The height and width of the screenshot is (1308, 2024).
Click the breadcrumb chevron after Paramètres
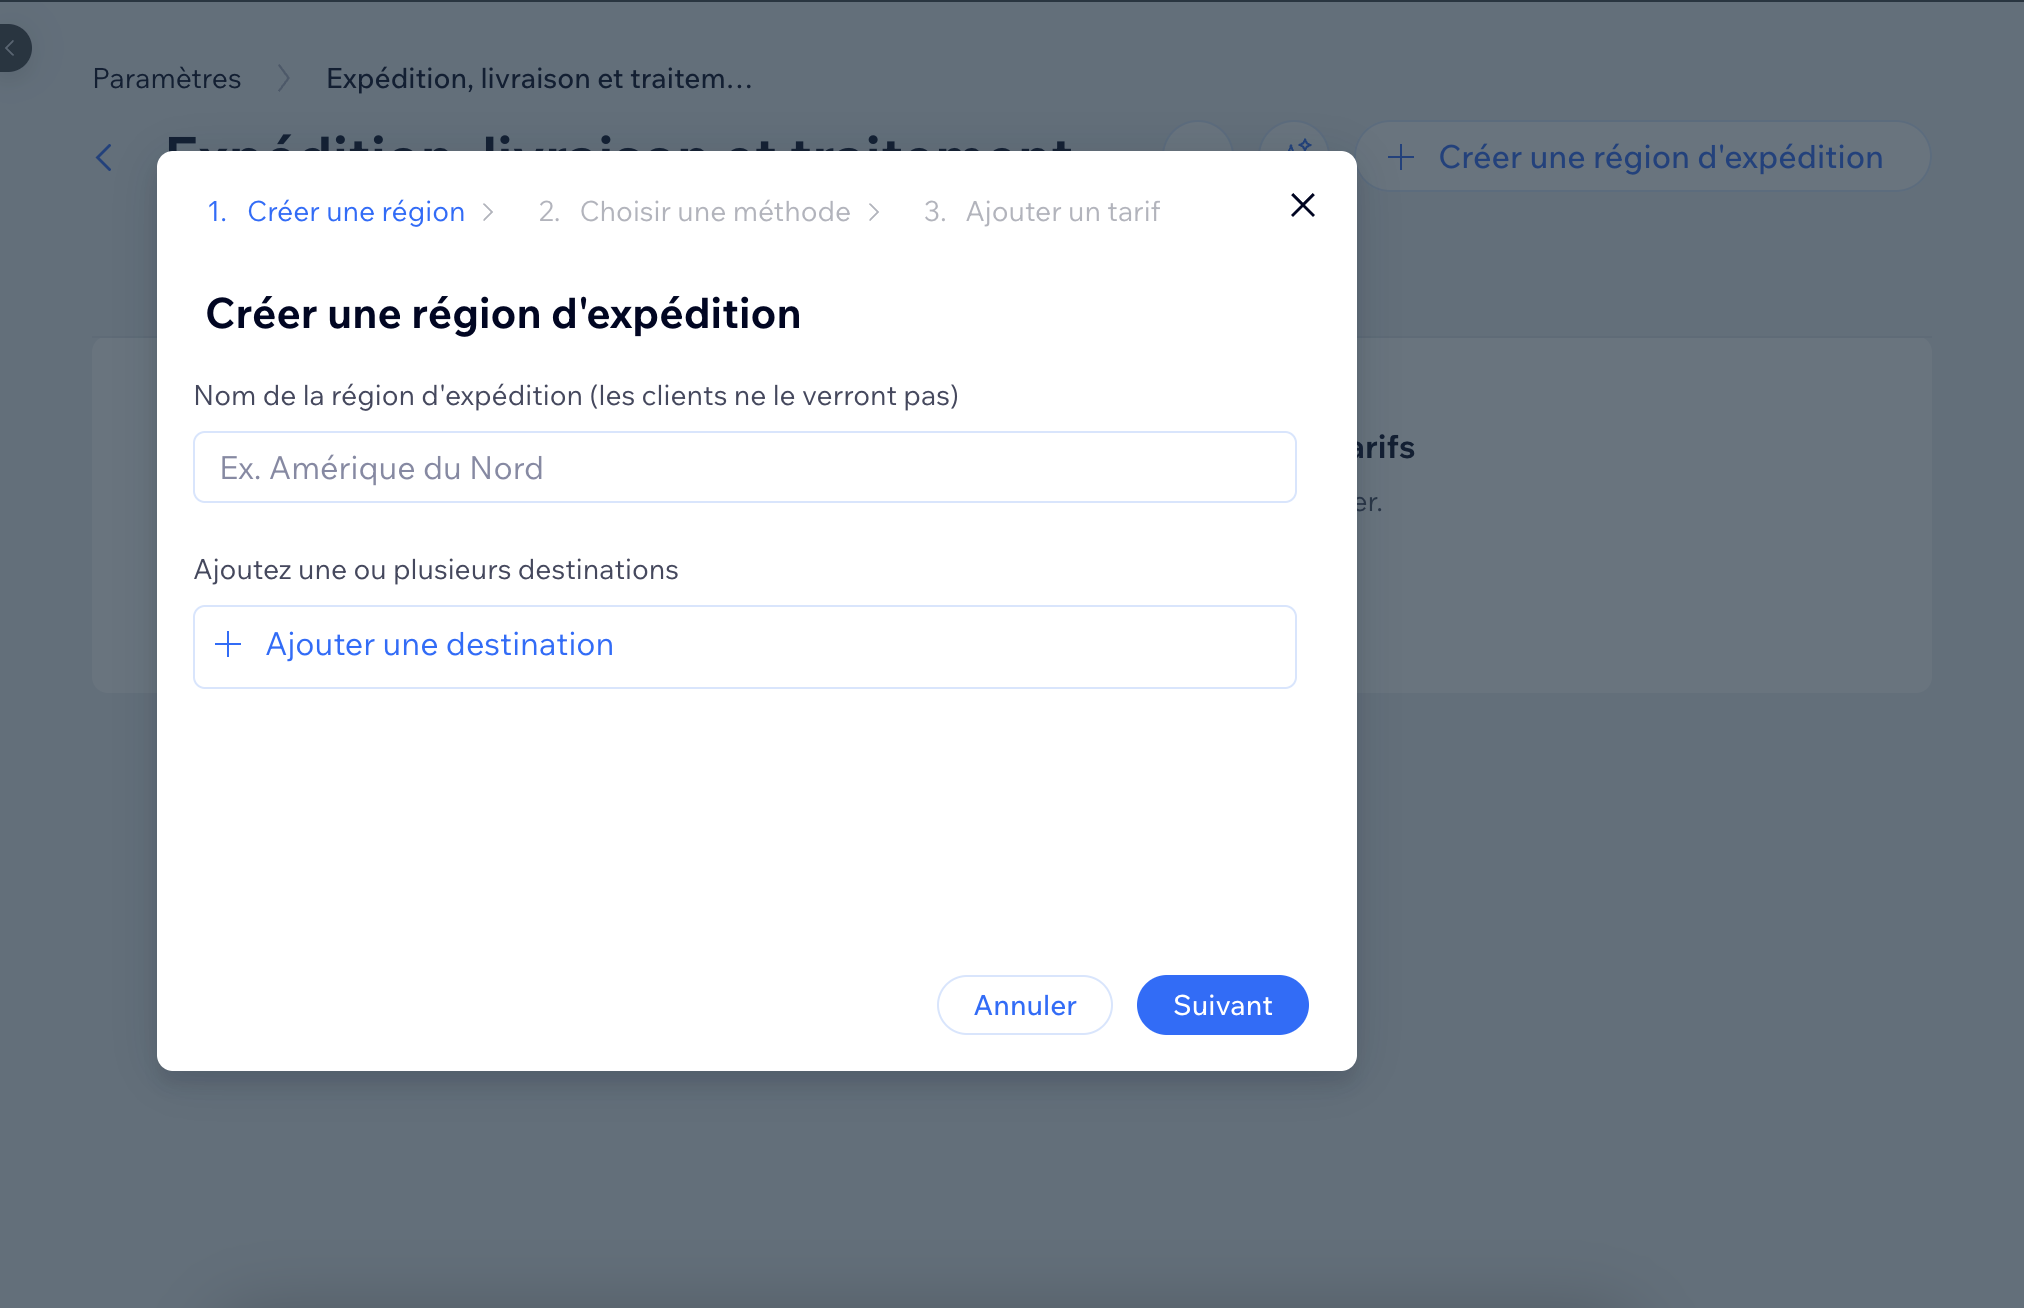point(284,78)
